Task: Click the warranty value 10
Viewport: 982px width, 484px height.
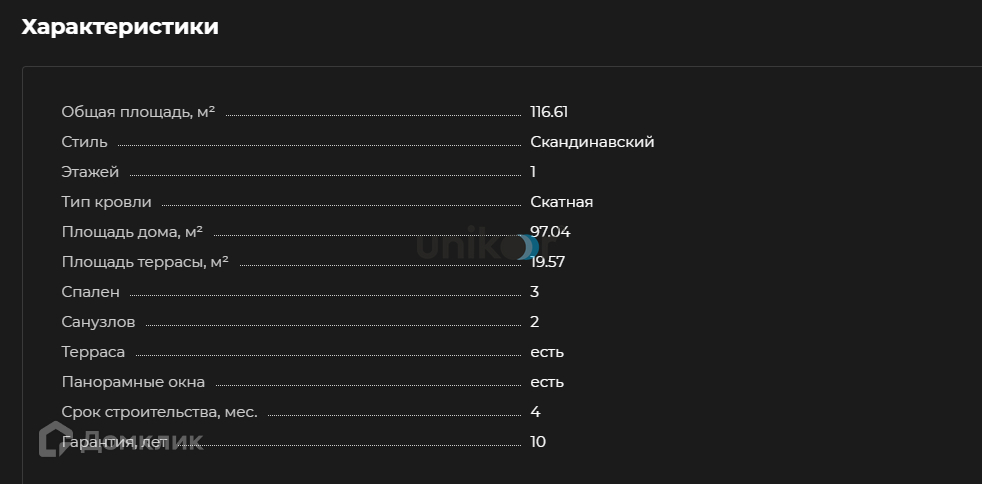Action: point(538,442)
